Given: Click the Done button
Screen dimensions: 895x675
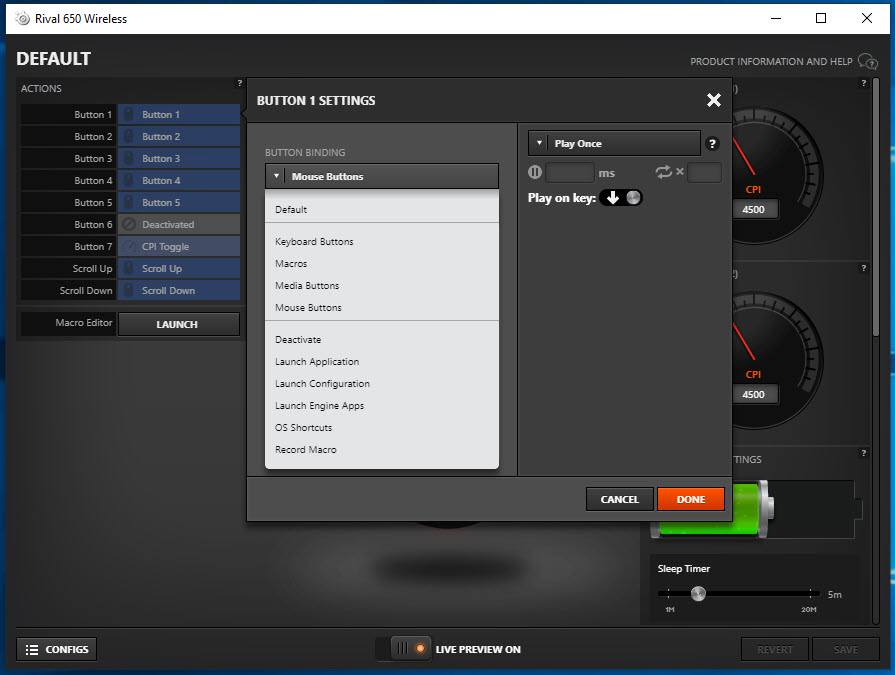Looking at the screenshot, I should 691,499.
